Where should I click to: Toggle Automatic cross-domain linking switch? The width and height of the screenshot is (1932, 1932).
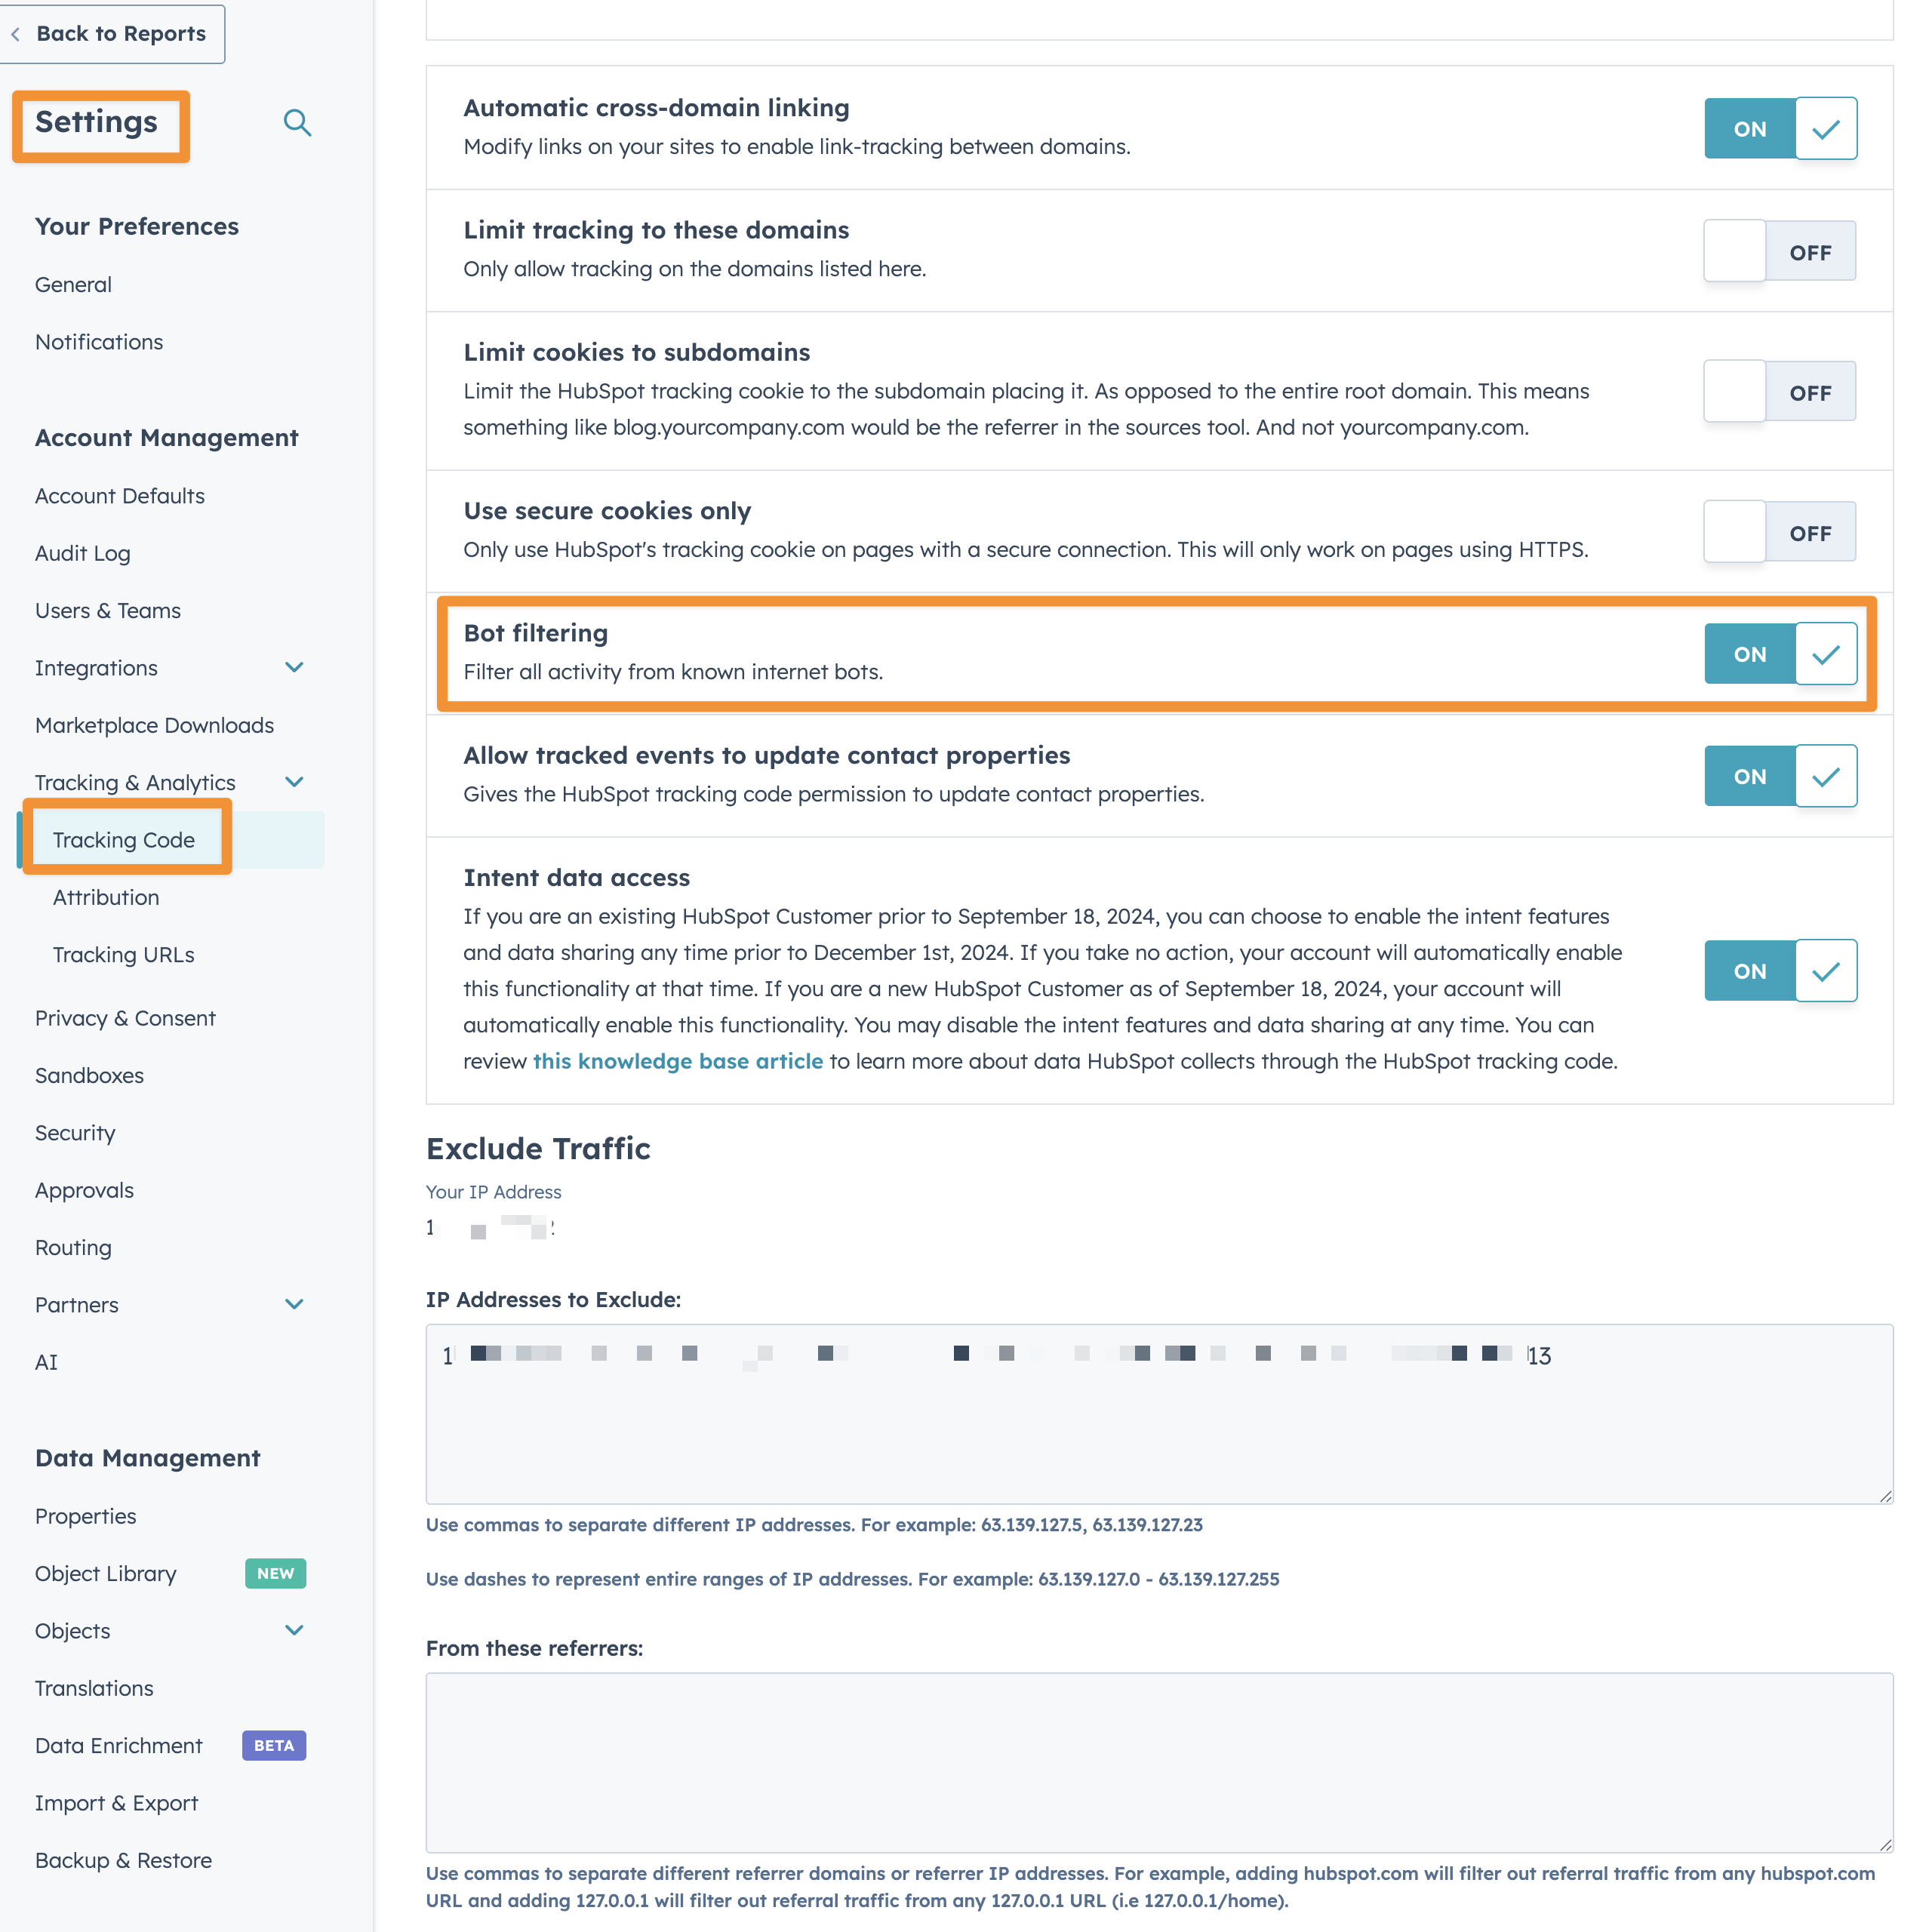pos(1780,128)
